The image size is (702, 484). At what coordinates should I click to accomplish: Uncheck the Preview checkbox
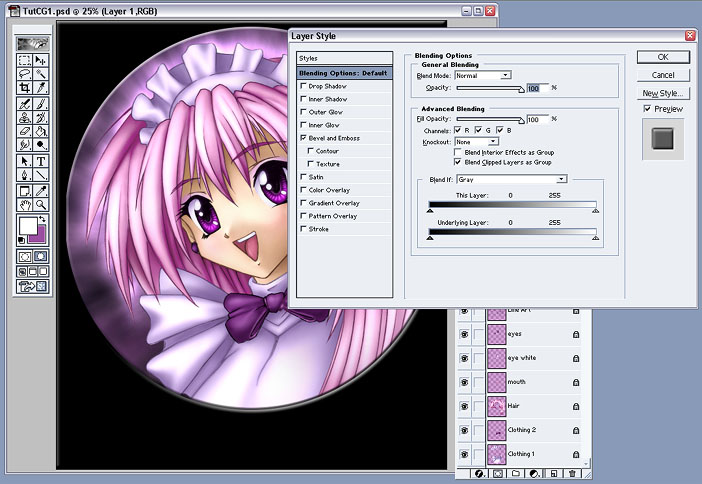pyautogui.click(x=647, y=108)
